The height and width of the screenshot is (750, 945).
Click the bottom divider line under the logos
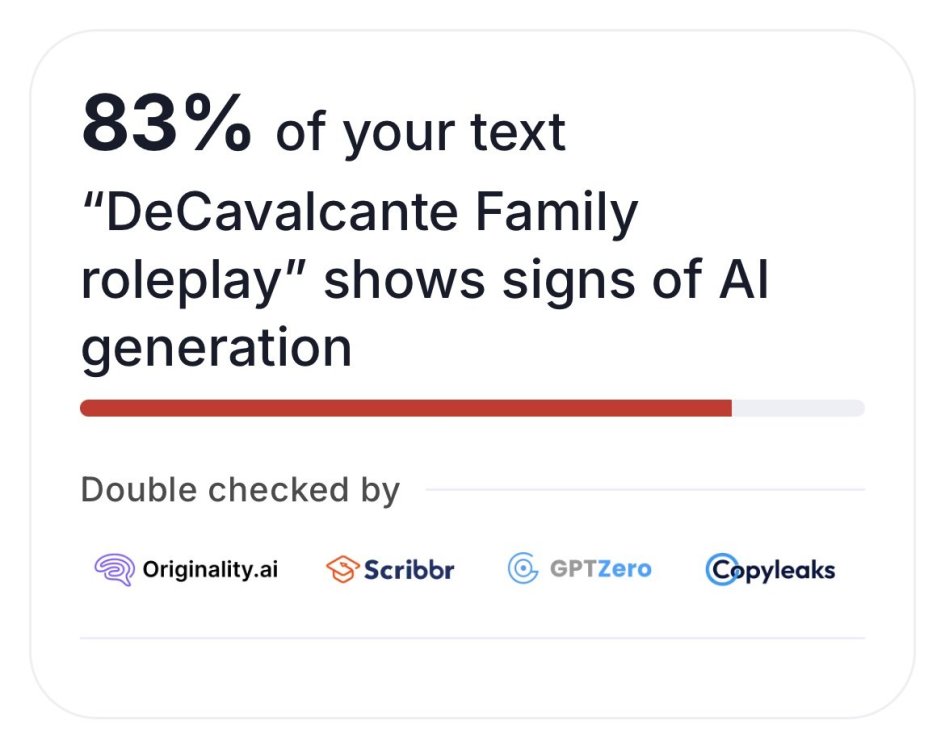472,638
